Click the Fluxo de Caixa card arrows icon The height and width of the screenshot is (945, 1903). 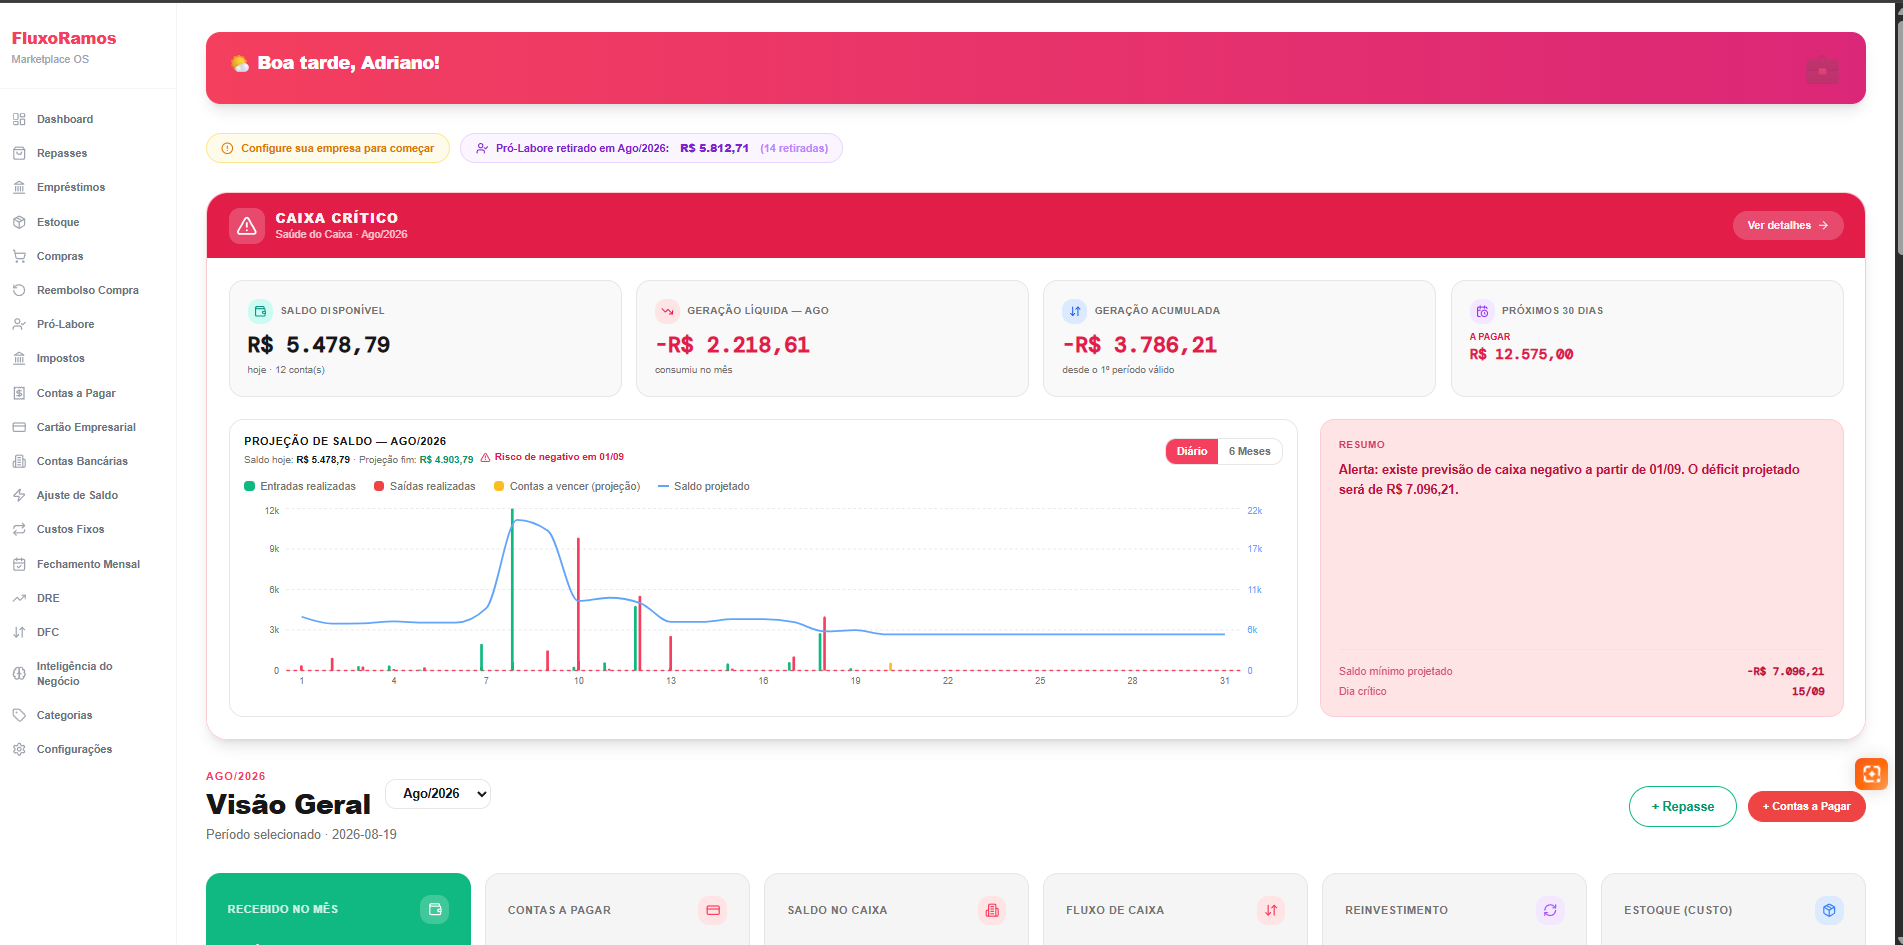pos(1271,910)
